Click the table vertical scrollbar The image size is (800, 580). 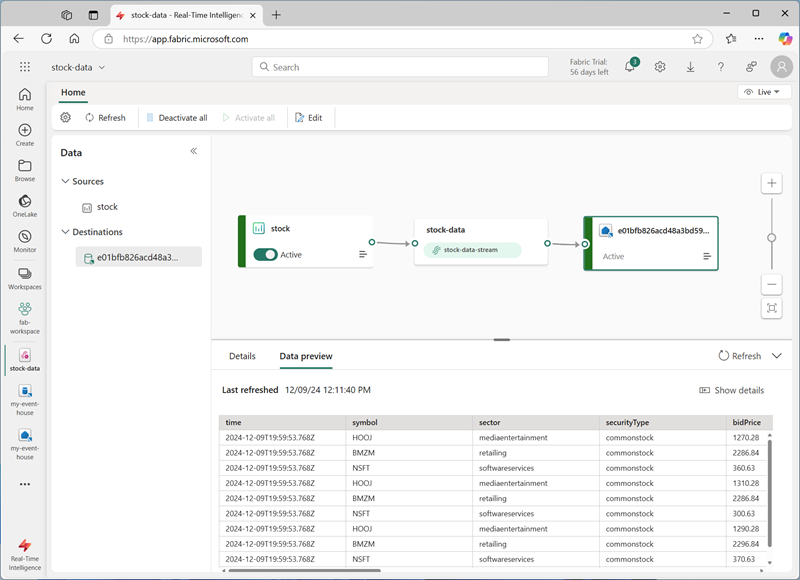[769, 493]
